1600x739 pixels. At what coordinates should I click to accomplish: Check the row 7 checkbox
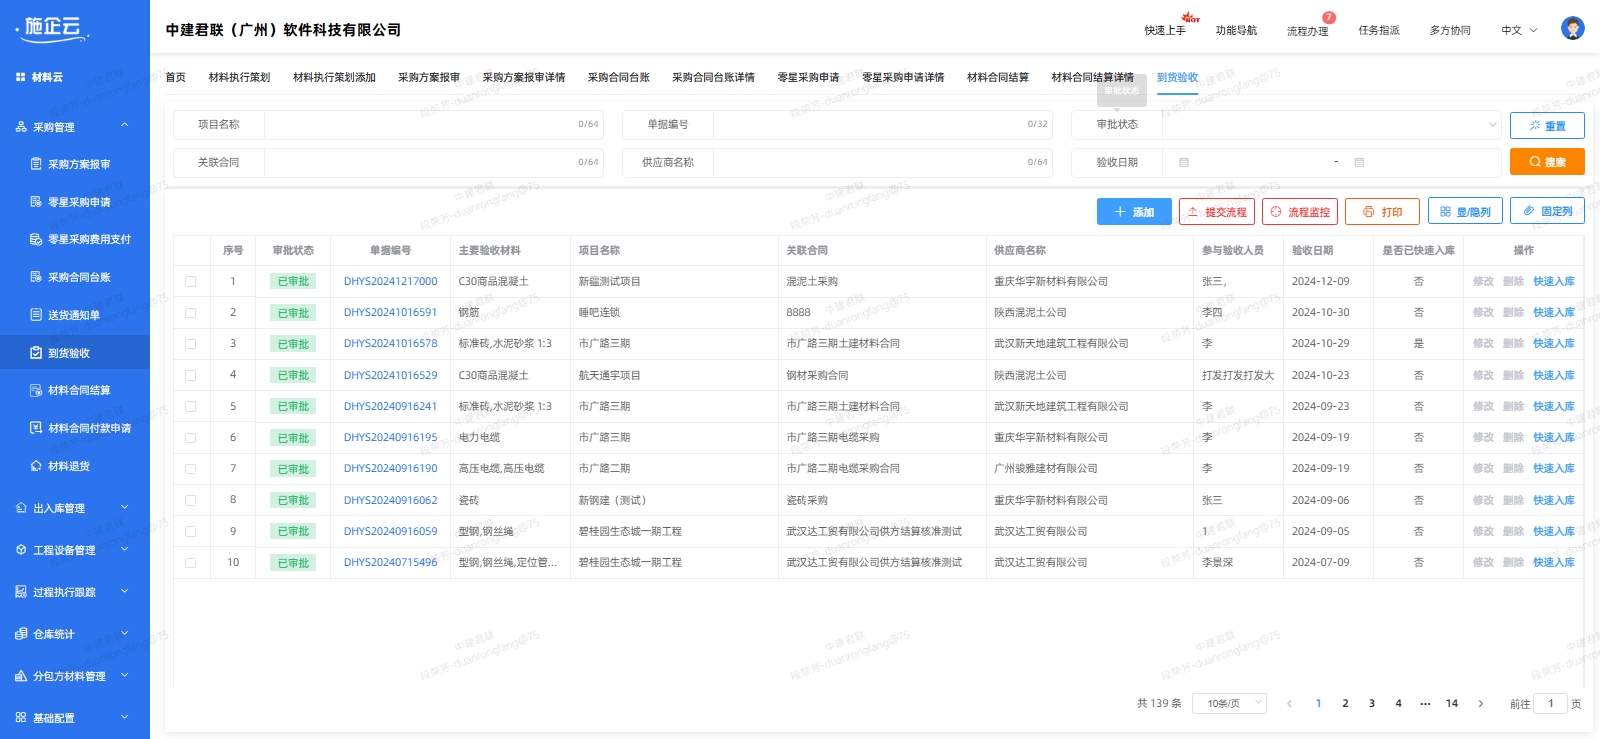190,469
